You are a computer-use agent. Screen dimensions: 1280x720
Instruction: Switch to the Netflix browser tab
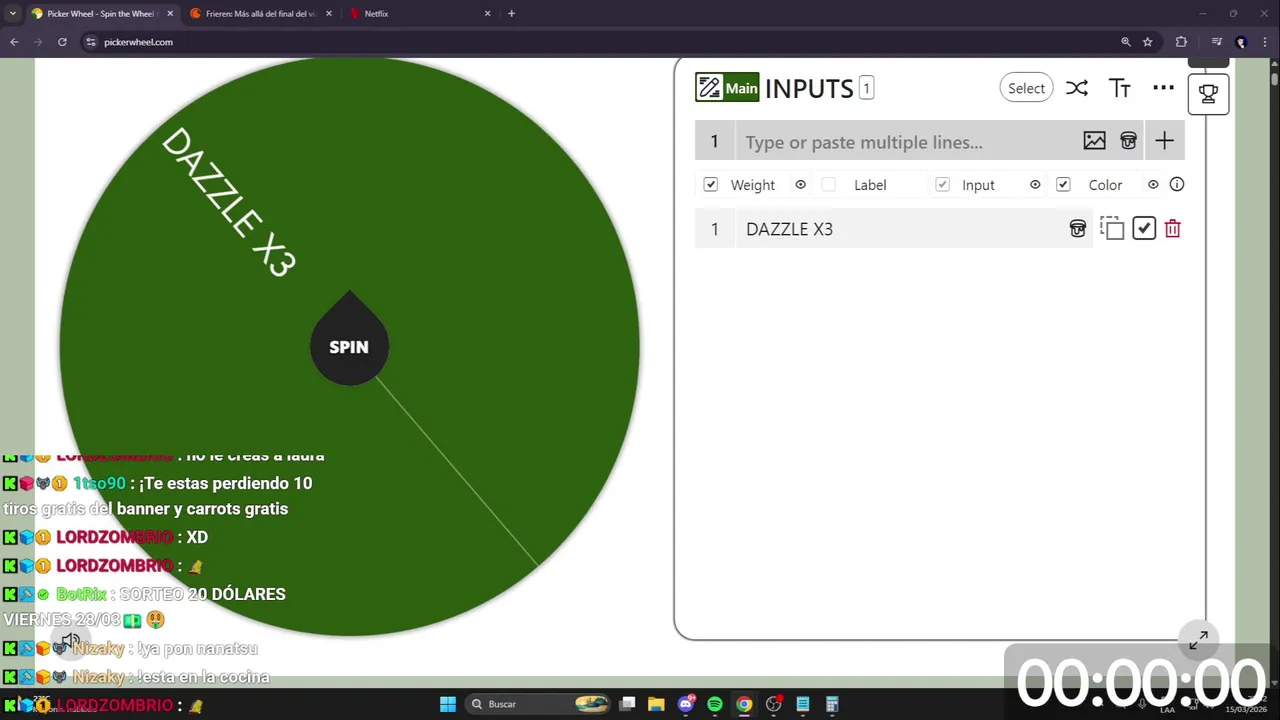420,14
